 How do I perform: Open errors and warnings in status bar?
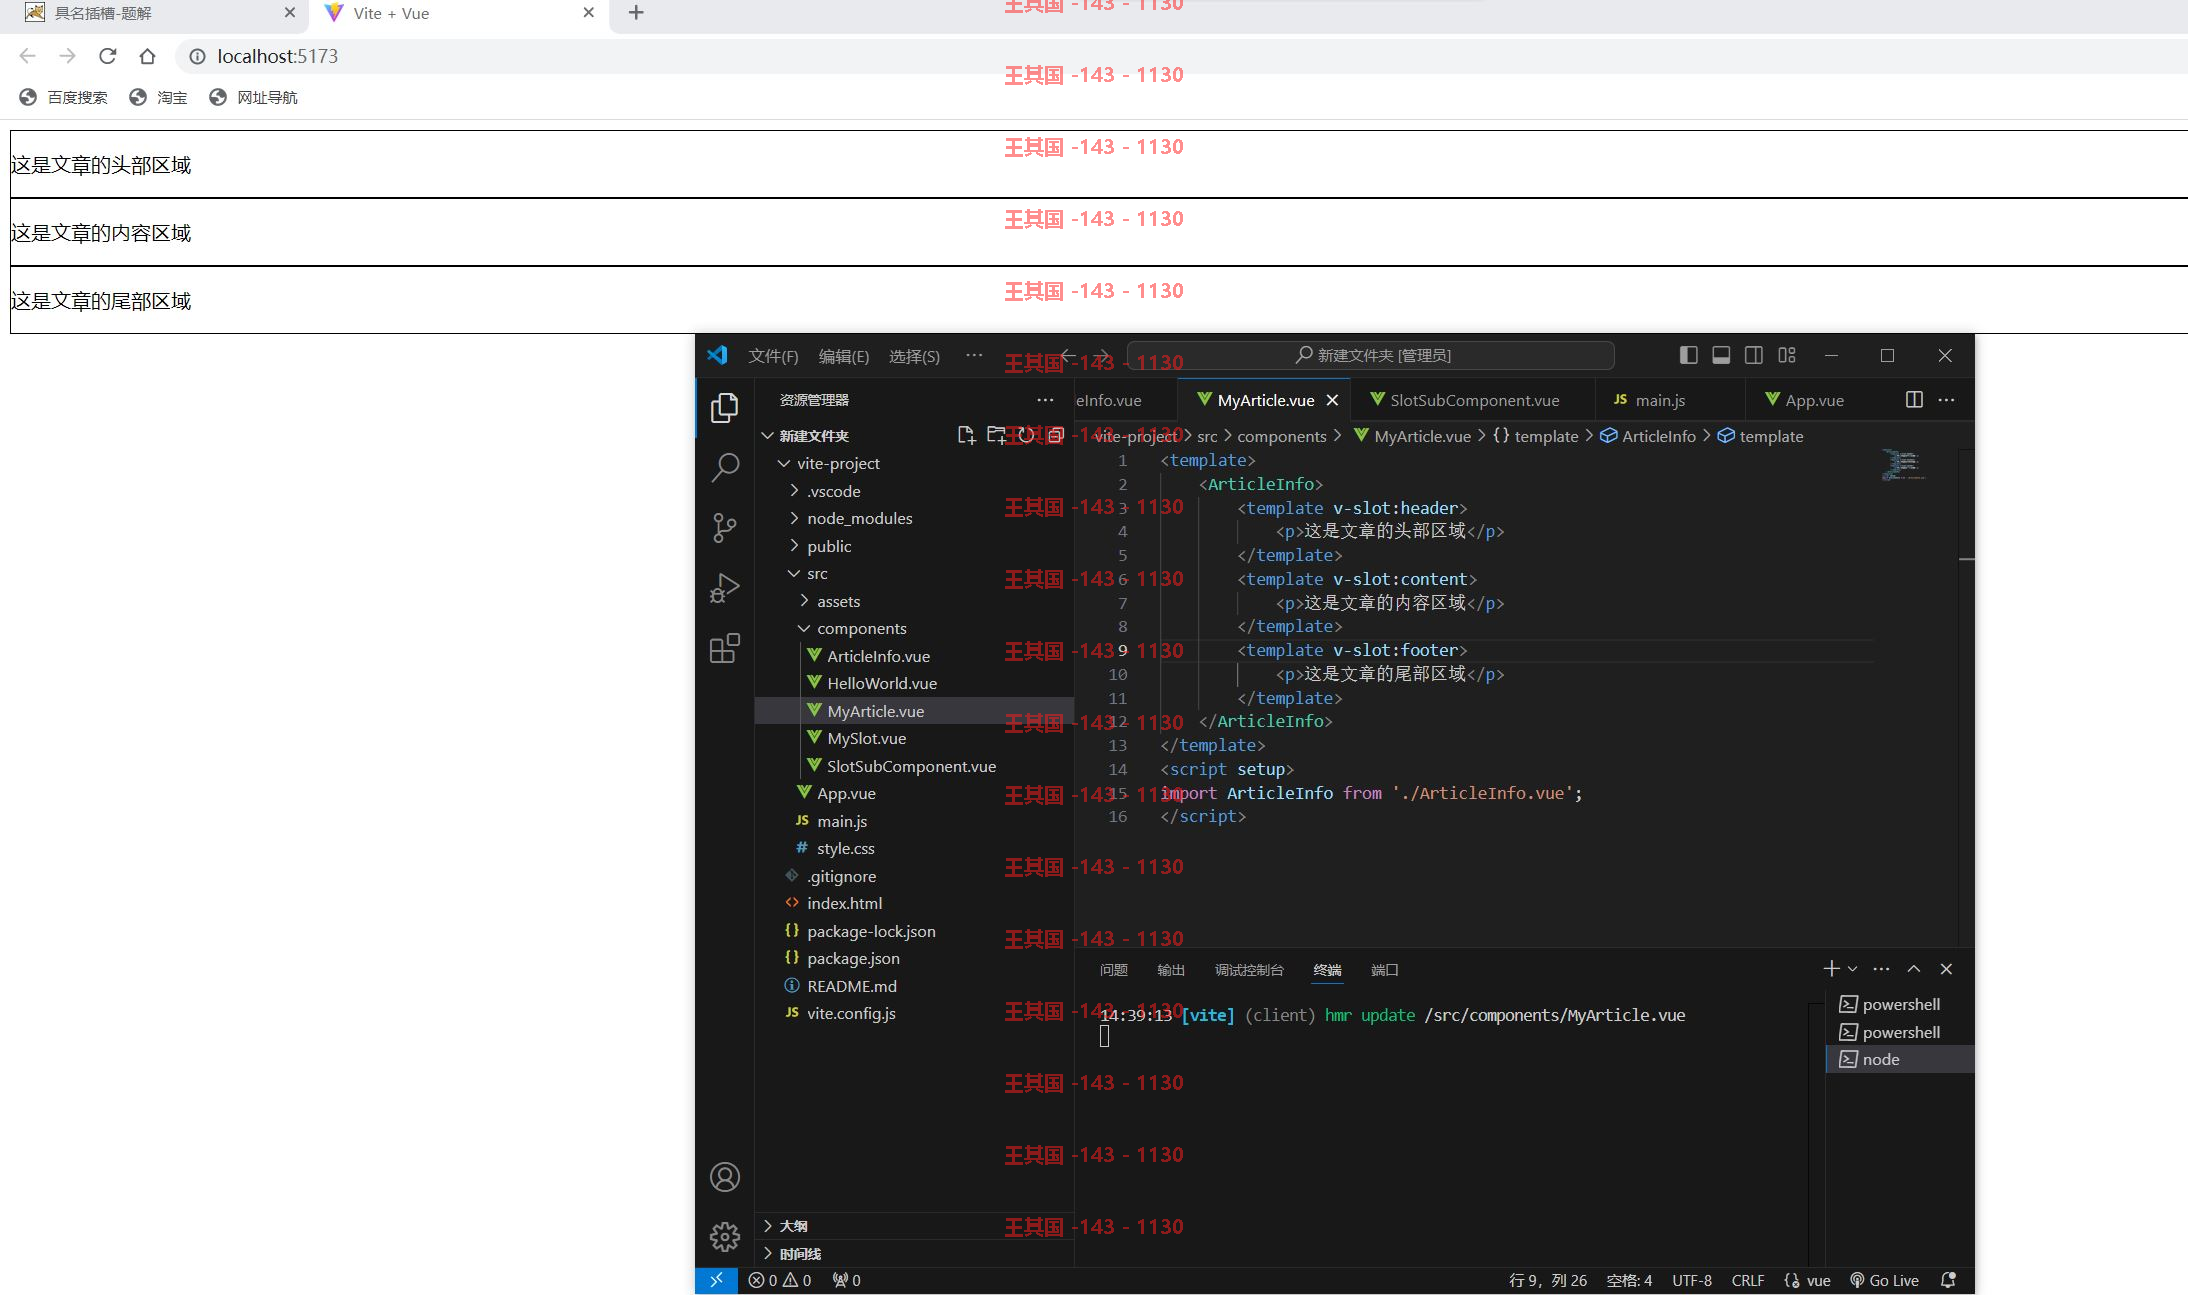780,1280
